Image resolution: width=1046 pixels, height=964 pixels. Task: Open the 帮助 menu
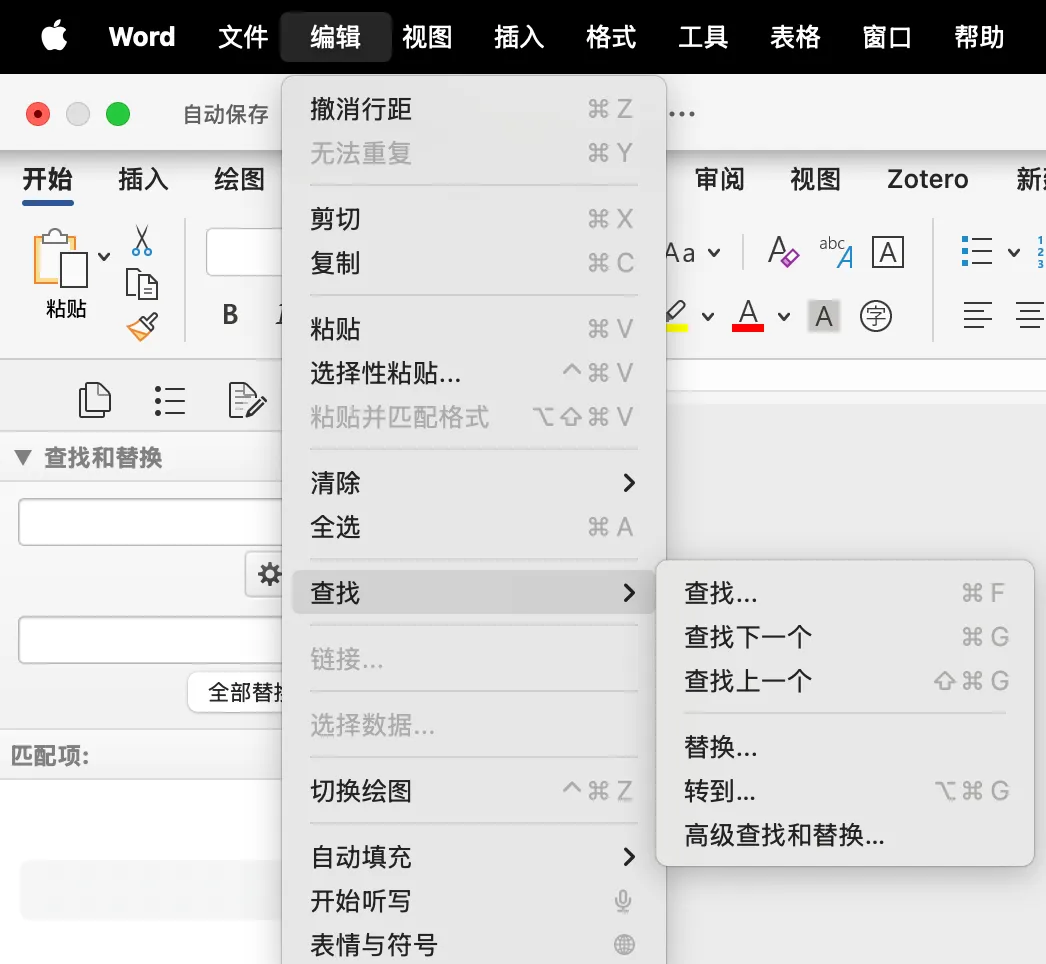pyautogui.click(x=979, y=36)
